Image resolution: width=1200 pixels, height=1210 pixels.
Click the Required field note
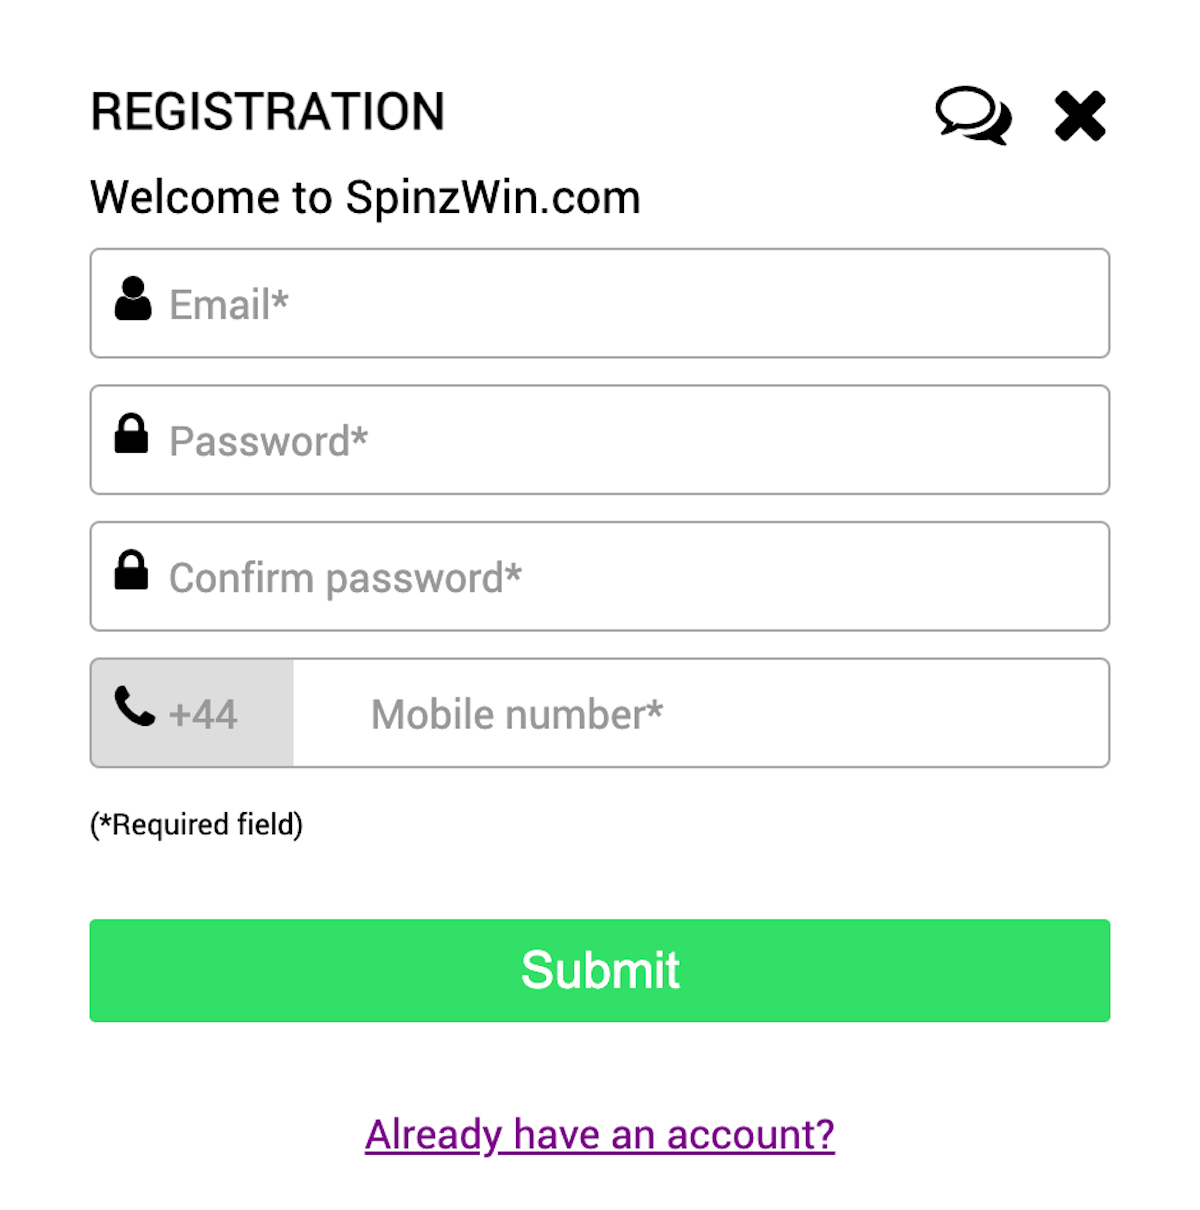click(199, 824)
